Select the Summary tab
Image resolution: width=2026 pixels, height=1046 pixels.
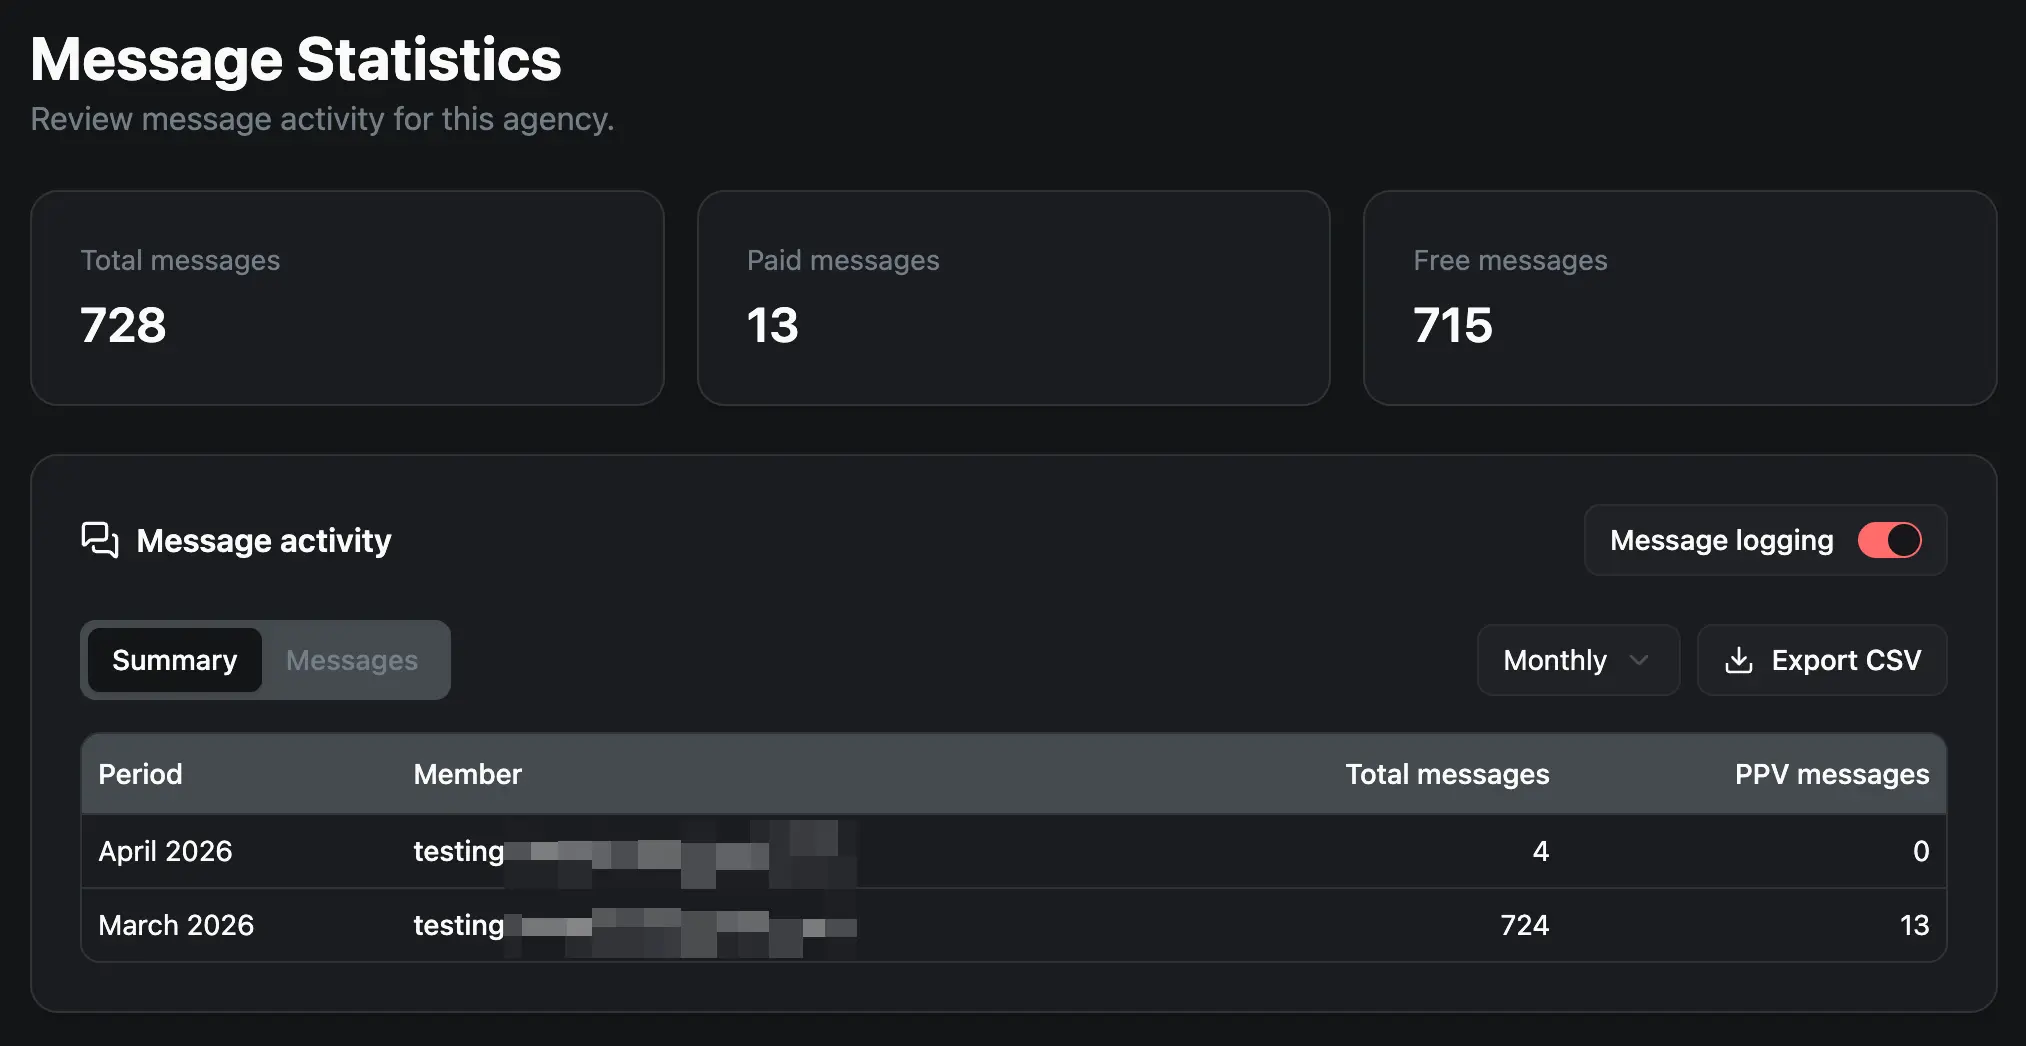174,660
